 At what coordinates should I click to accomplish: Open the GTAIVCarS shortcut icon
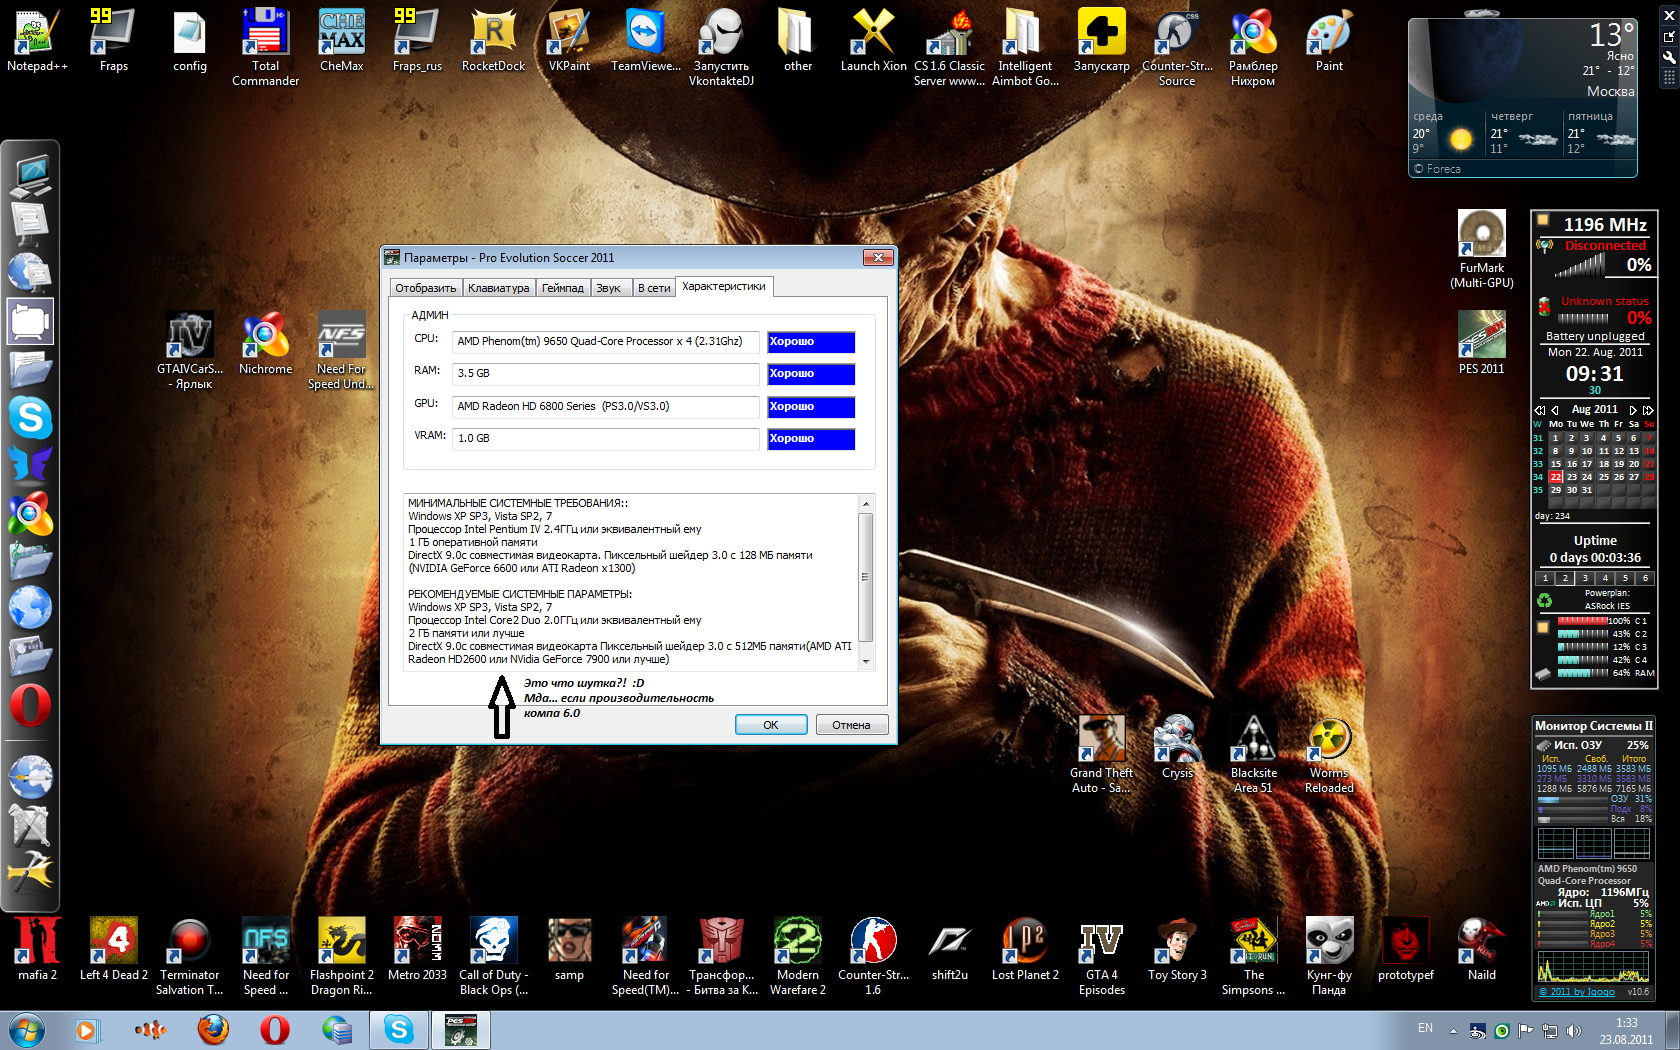point(189,349)
